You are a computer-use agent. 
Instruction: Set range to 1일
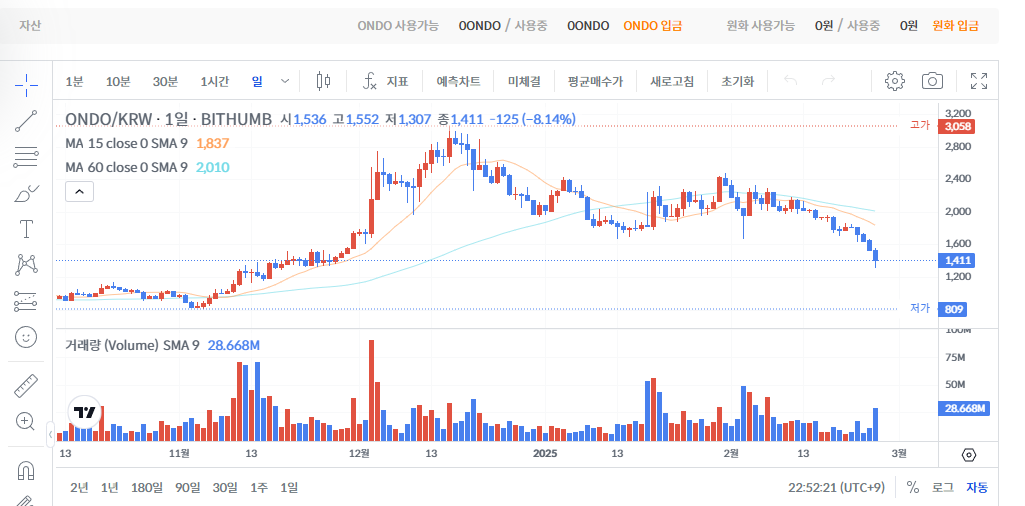click(x=289, y=487)
